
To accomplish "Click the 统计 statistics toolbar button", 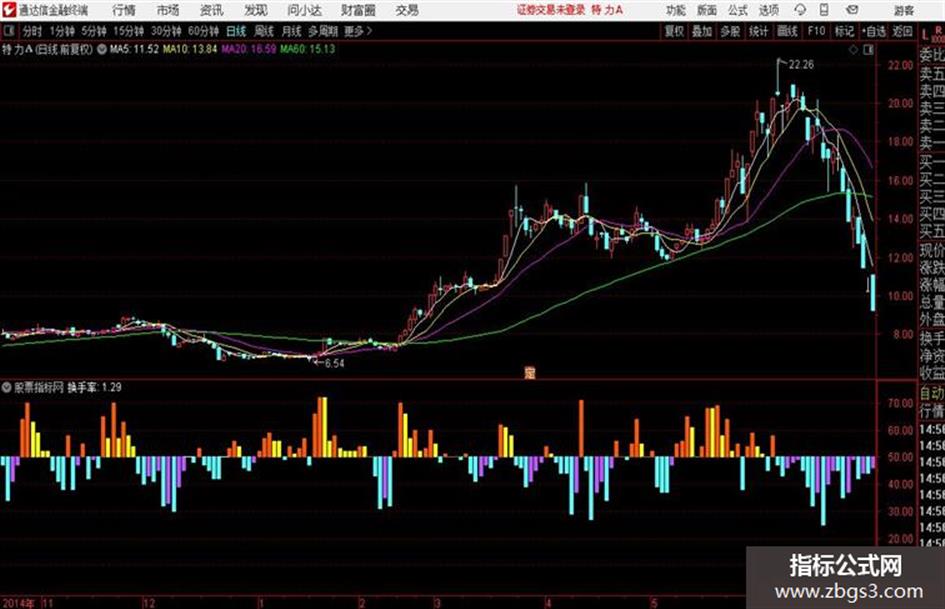I will click(758, 31).
